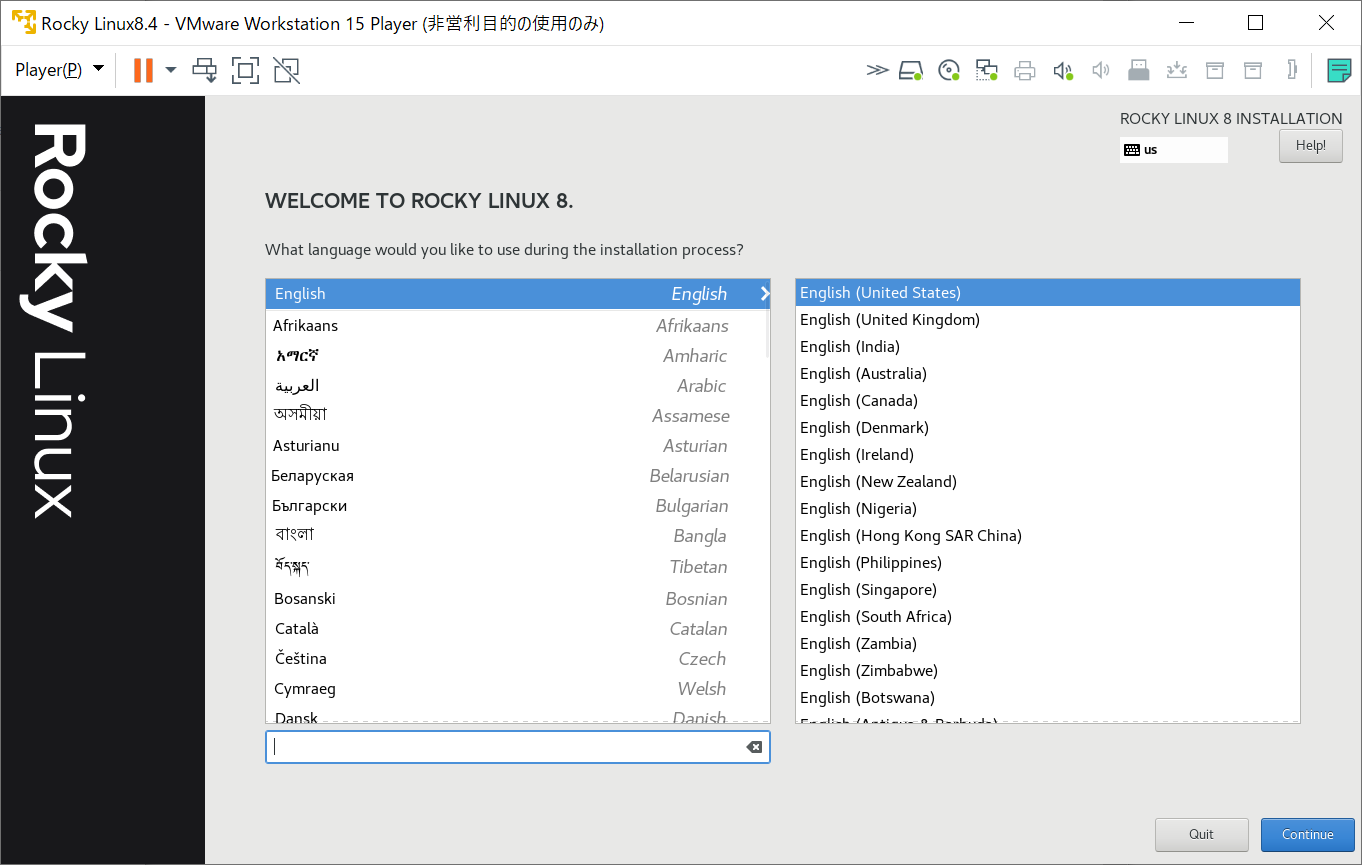This screenshot has height=865, width=1362.
Task: Select English in the language list
Action: [518, 294]
